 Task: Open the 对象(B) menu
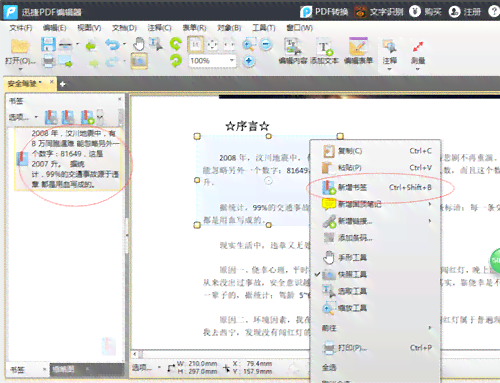click(x=229, y=28)
